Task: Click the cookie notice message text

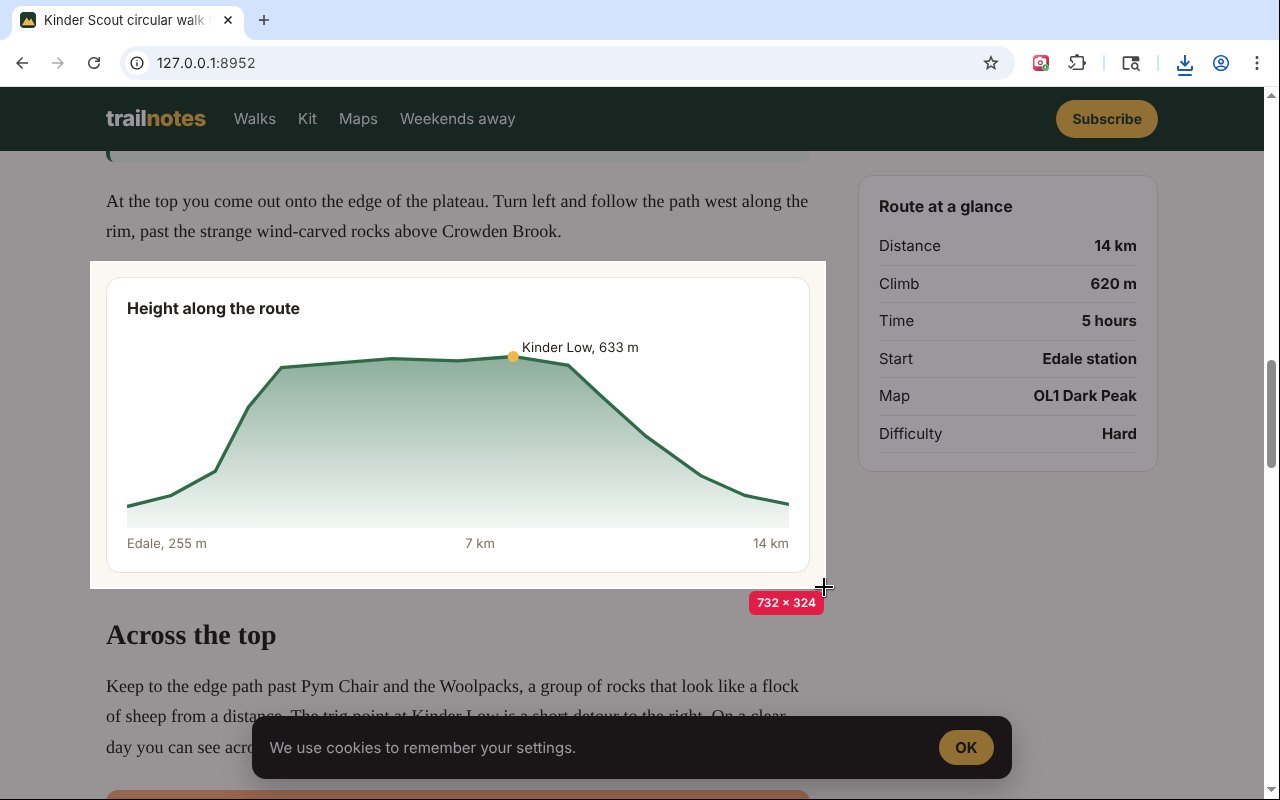Action: 423,748
